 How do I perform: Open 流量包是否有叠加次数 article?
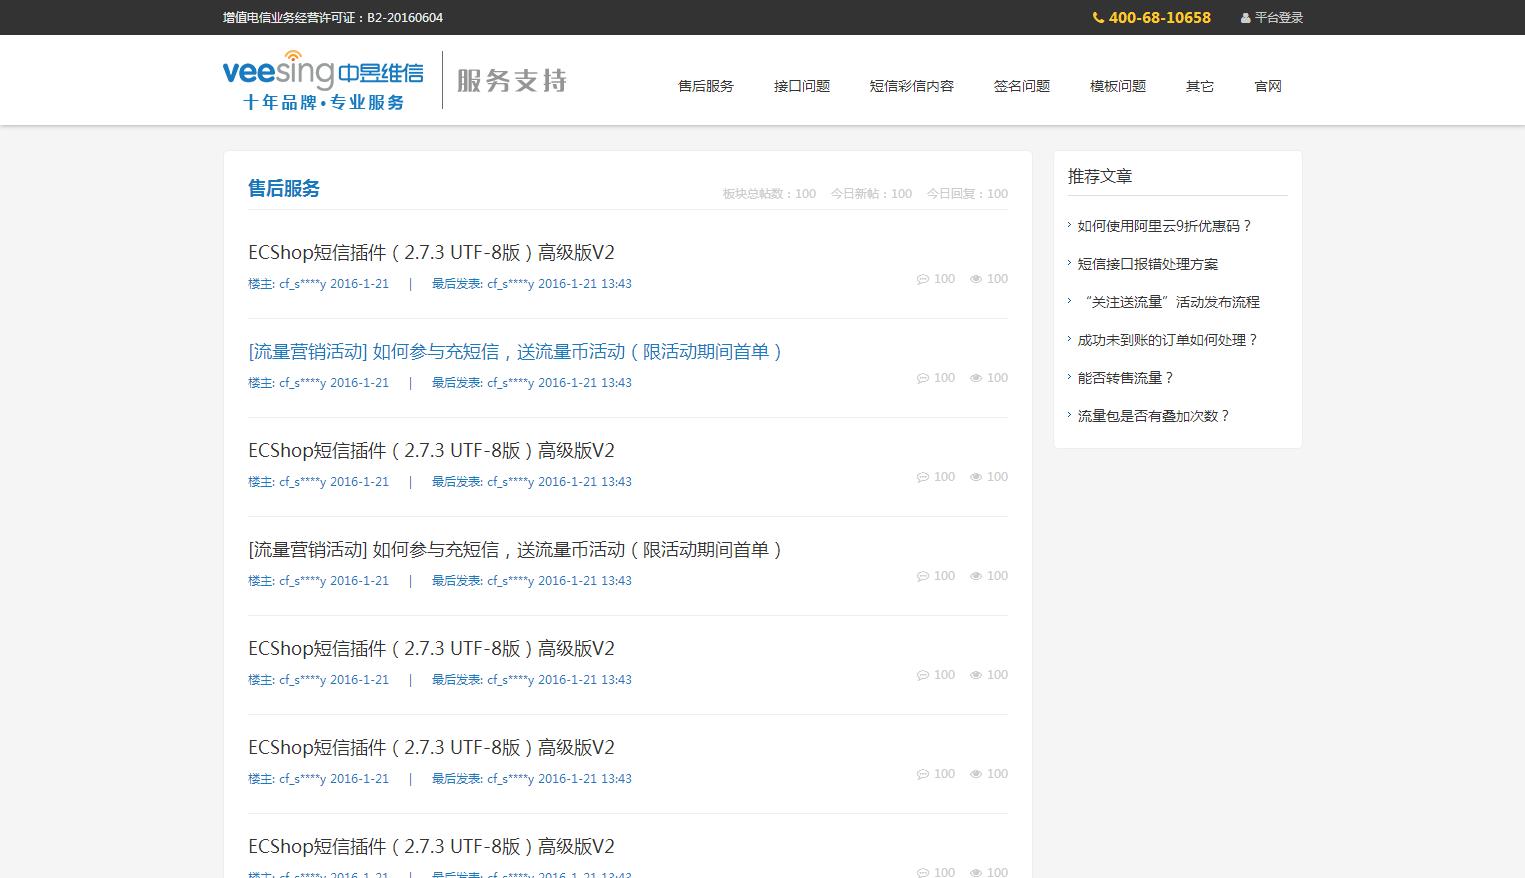1153,416
